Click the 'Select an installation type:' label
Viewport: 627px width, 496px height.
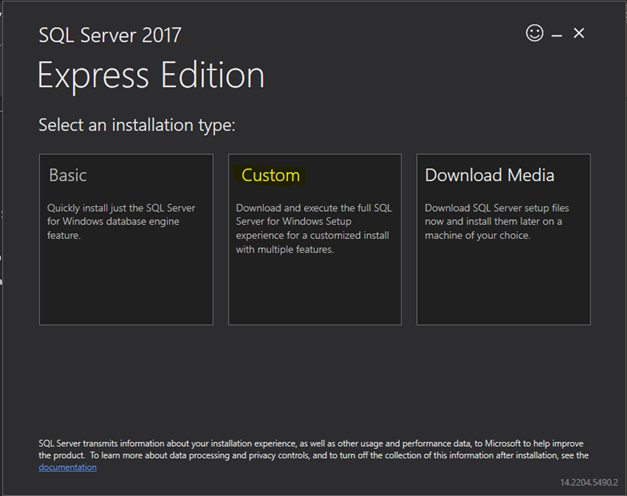pos(136,126)
